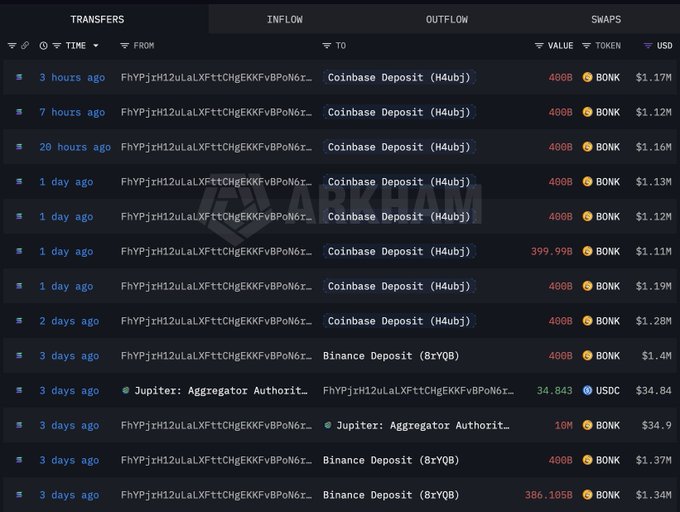Click Jupiter icon in the FROM column
This screenshot has height=512, width=680.
pyautogui.click(x=125, y=390)
